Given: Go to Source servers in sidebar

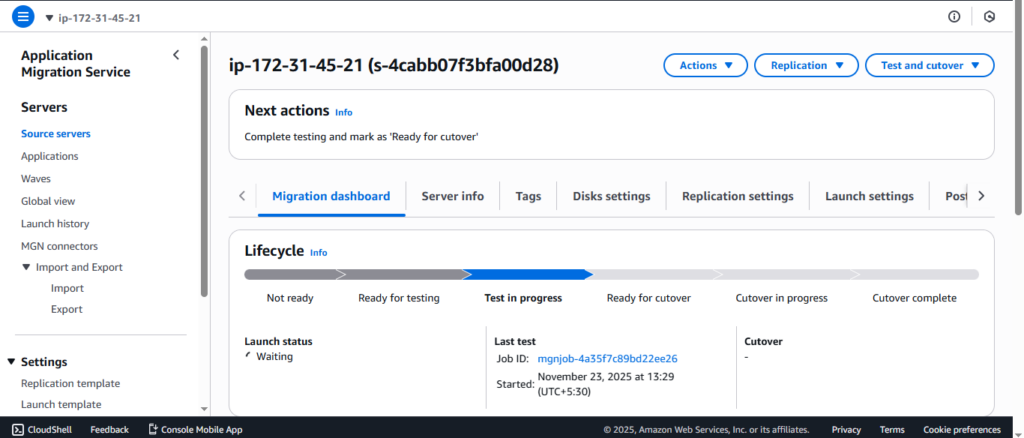Looking at the screenshot, I should click(55, 134).
